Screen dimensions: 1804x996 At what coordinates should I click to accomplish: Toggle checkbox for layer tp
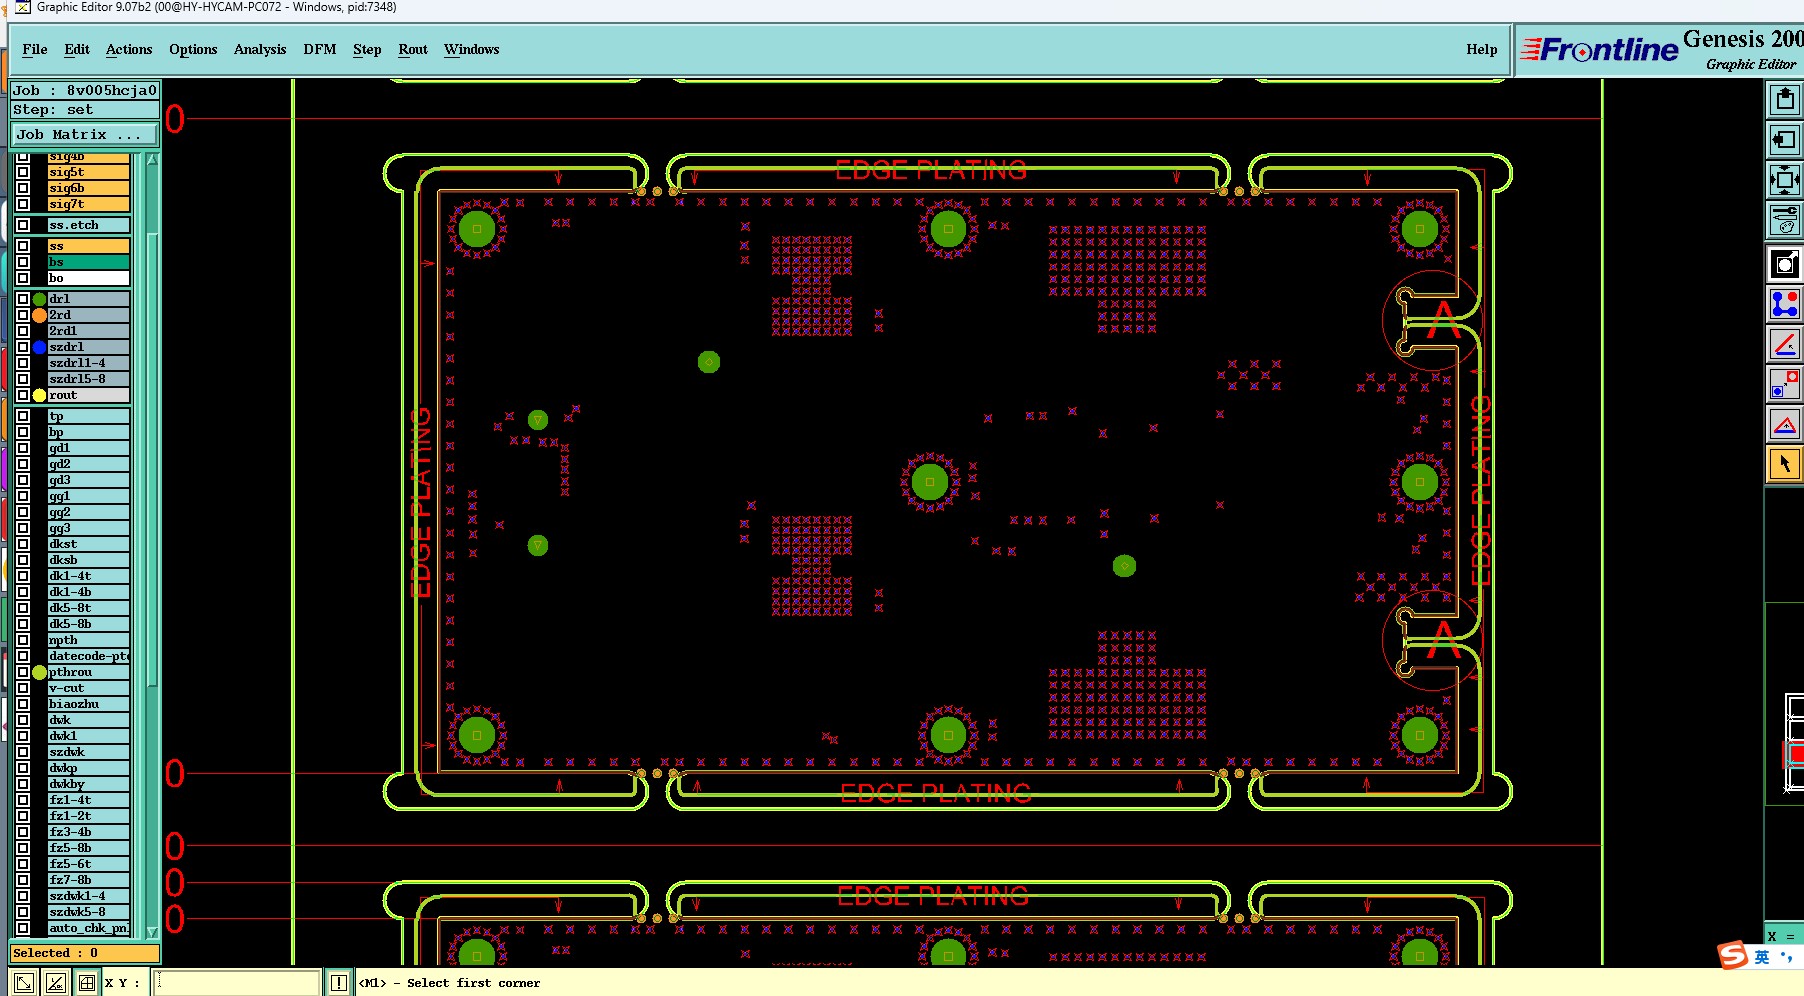click(23, 416)
